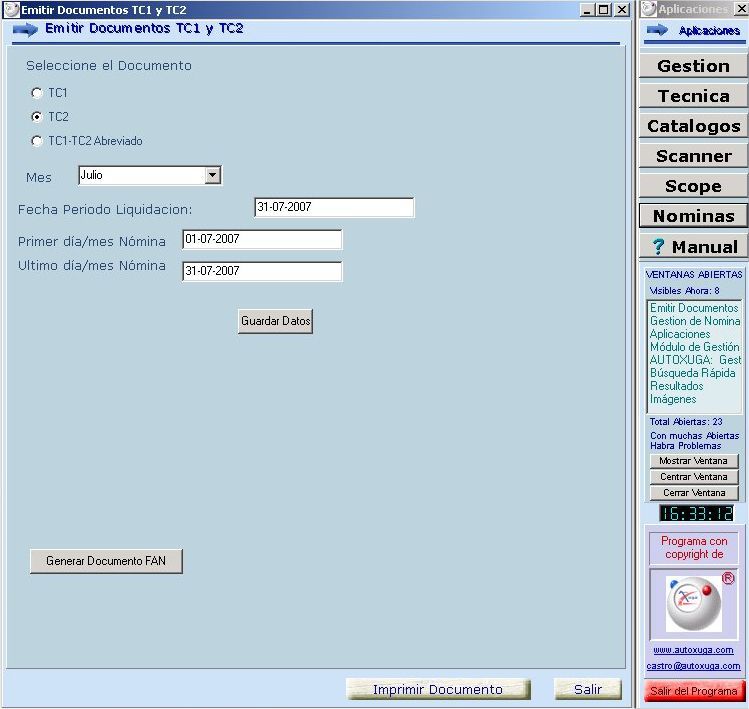This screenshot has width=749, height=709.
Task: Select the TC2 document option
Action: pos(37,117)
